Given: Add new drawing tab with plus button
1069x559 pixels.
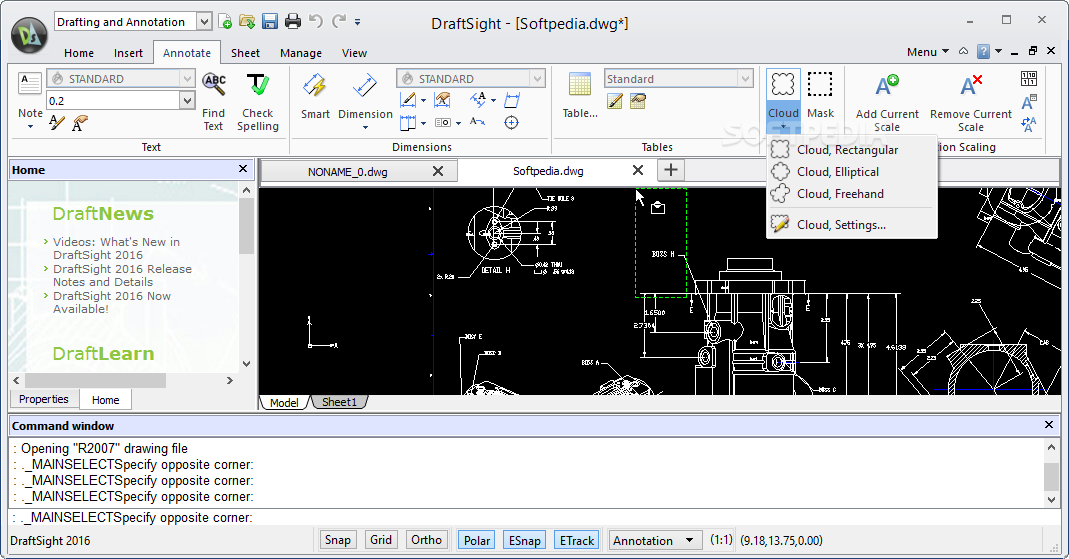Looking at the screenshot, I should tap(671, 170).
